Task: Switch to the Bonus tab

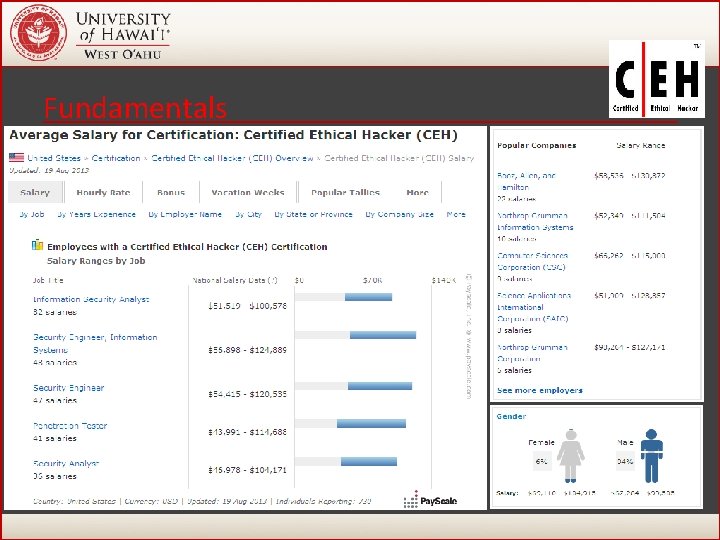Action: tap(171, 192)
